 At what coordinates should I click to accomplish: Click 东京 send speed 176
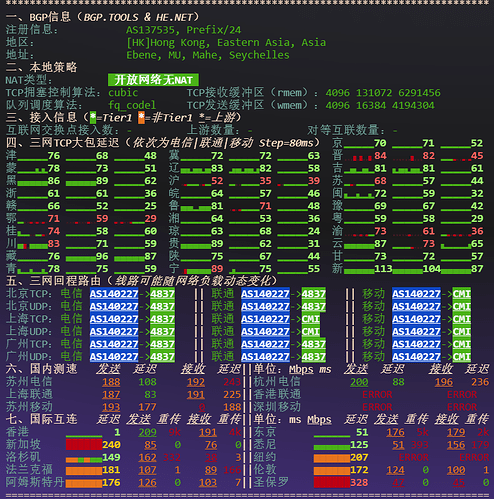pyautogui.click(x=396, y=432)
